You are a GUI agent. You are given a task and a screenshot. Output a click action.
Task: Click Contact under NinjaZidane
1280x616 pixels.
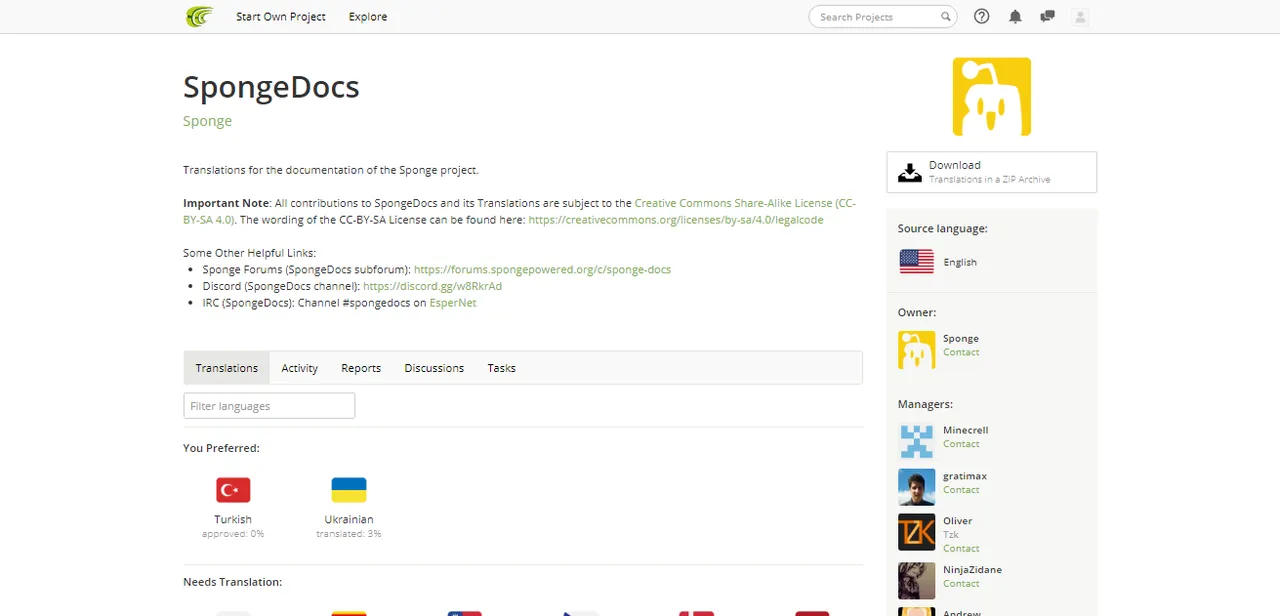pos(961,583)
